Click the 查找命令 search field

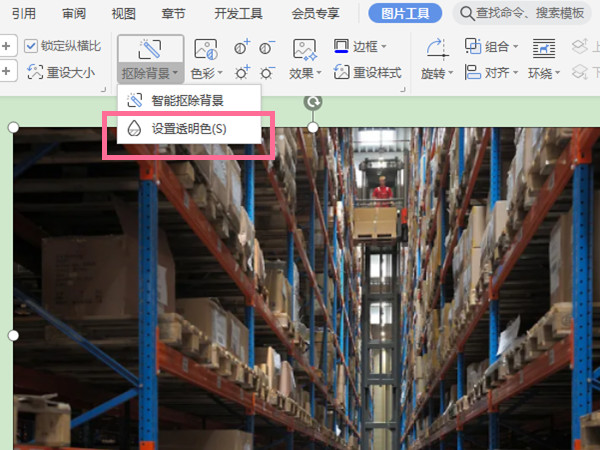click(x=523, y=14)
